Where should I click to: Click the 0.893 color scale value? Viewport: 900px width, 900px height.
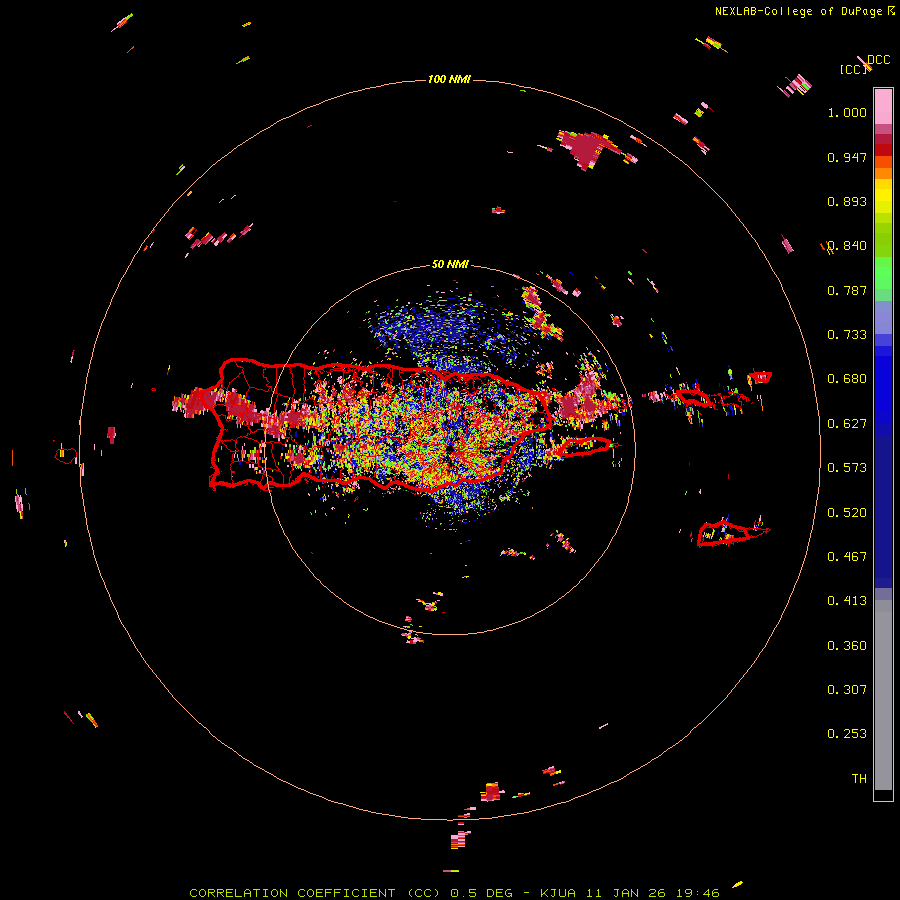point(847,201)
